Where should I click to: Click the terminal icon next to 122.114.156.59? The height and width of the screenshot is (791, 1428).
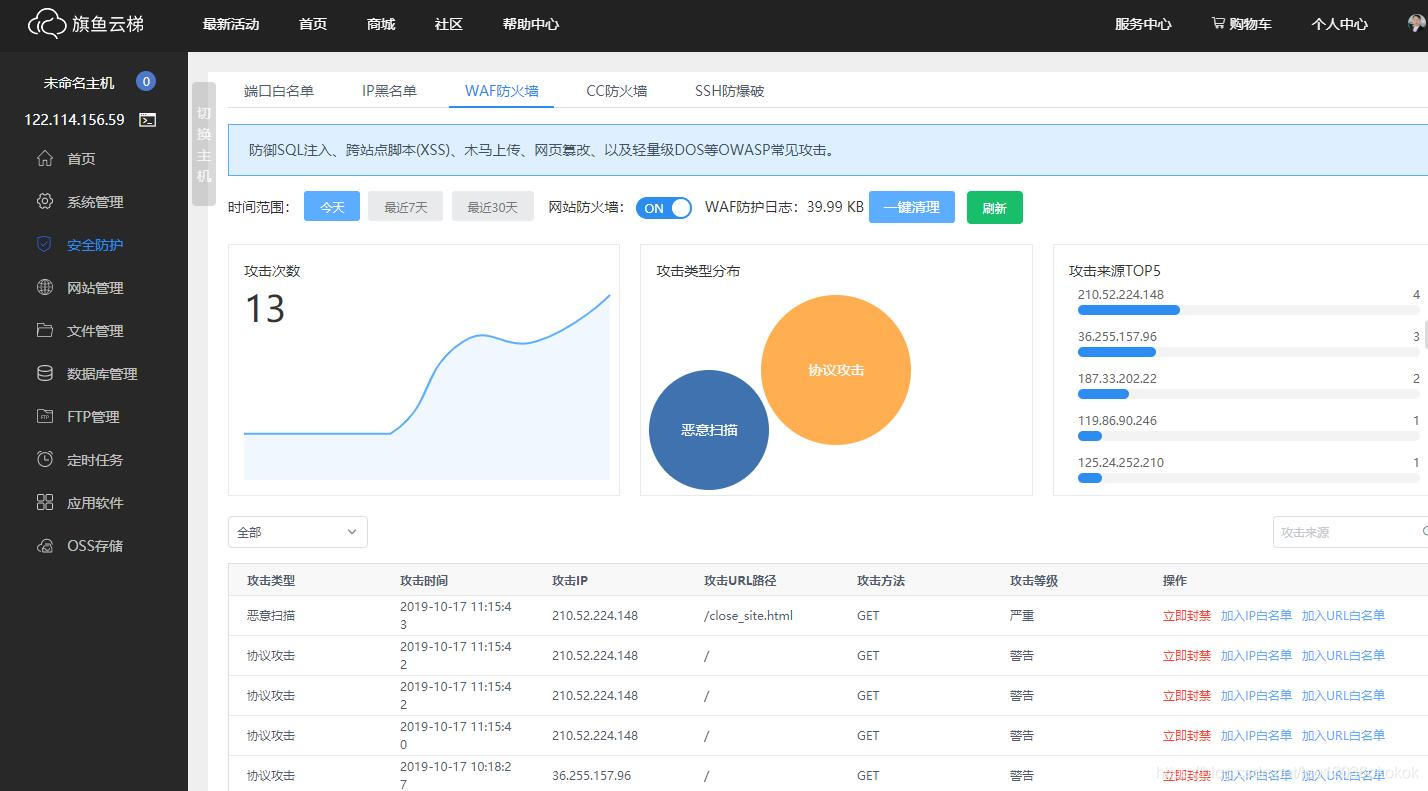pyautogui.click(x=146, y=119)
